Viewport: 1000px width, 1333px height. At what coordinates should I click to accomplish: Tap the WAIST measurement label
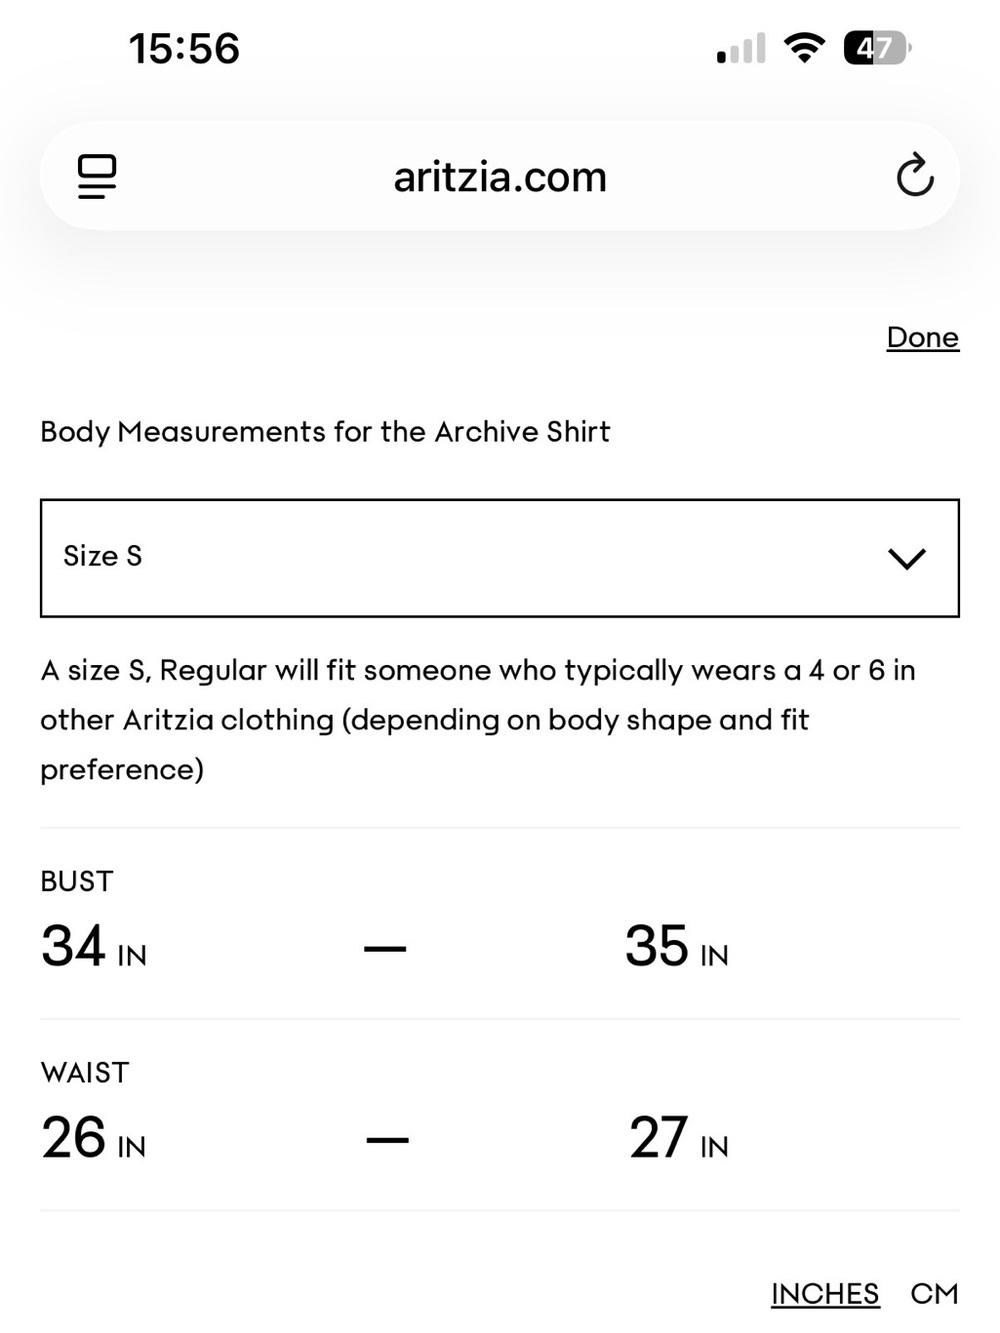tap(85, 1072)
